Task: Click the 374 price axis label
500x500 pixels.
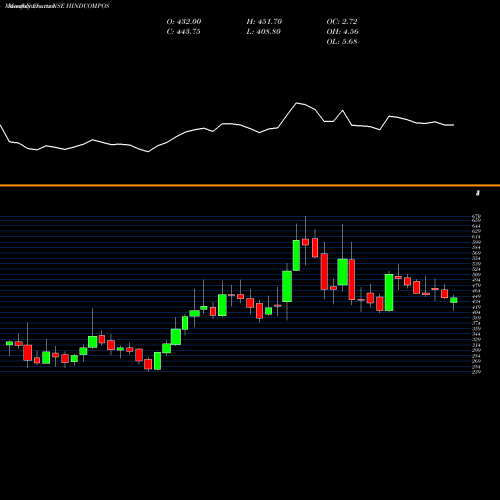Action: [x=477, y=323]
